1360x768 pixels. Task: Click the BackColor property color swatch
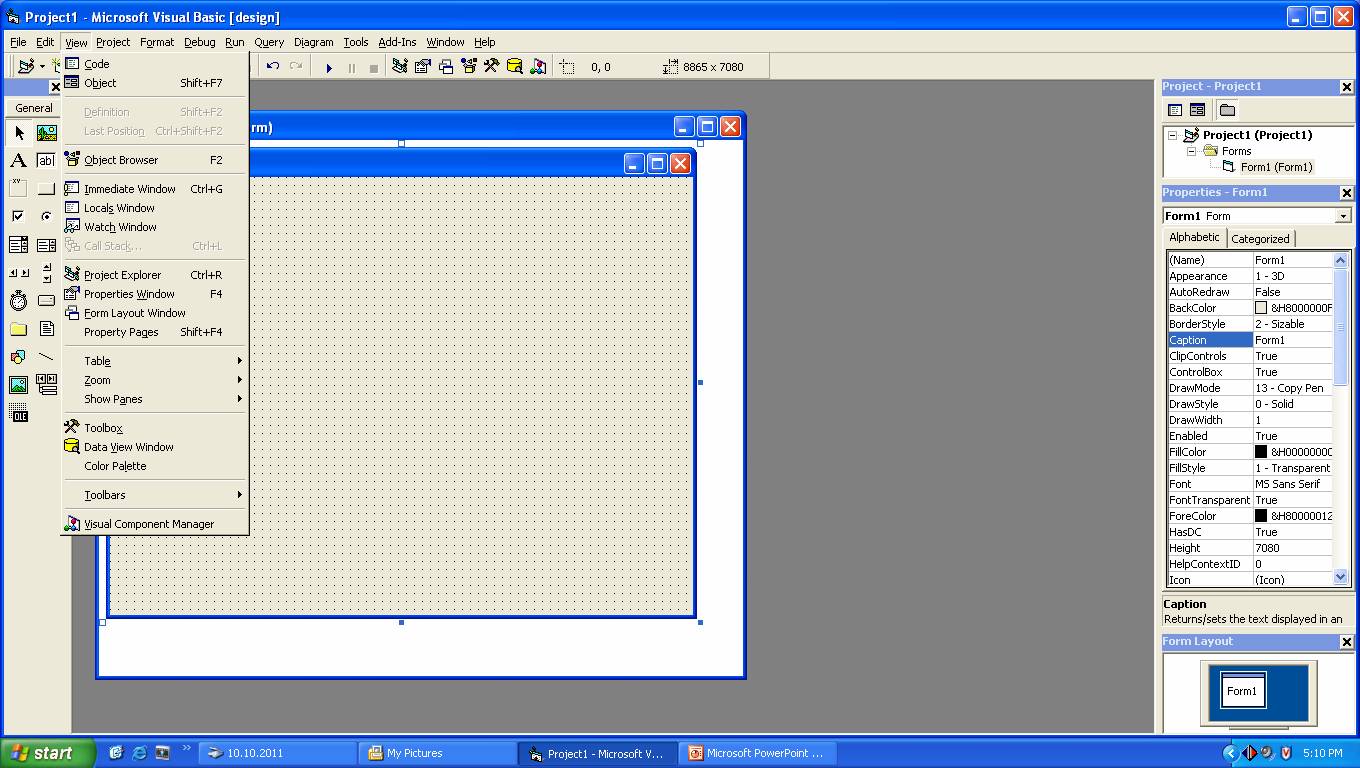[1261, 308]
